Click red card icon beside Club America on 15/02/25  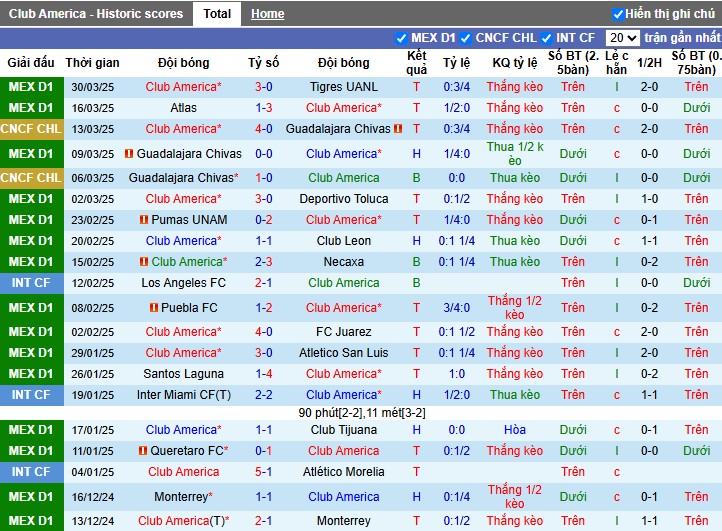[x=144, y=262]
